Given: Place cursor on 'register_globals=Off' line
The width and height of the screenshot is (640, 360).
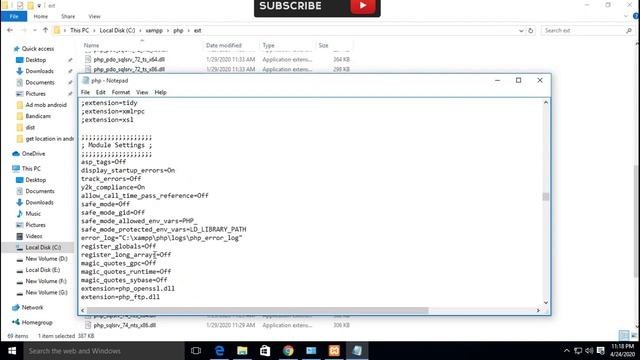Looking at the screenshot, I should (118, 246).
